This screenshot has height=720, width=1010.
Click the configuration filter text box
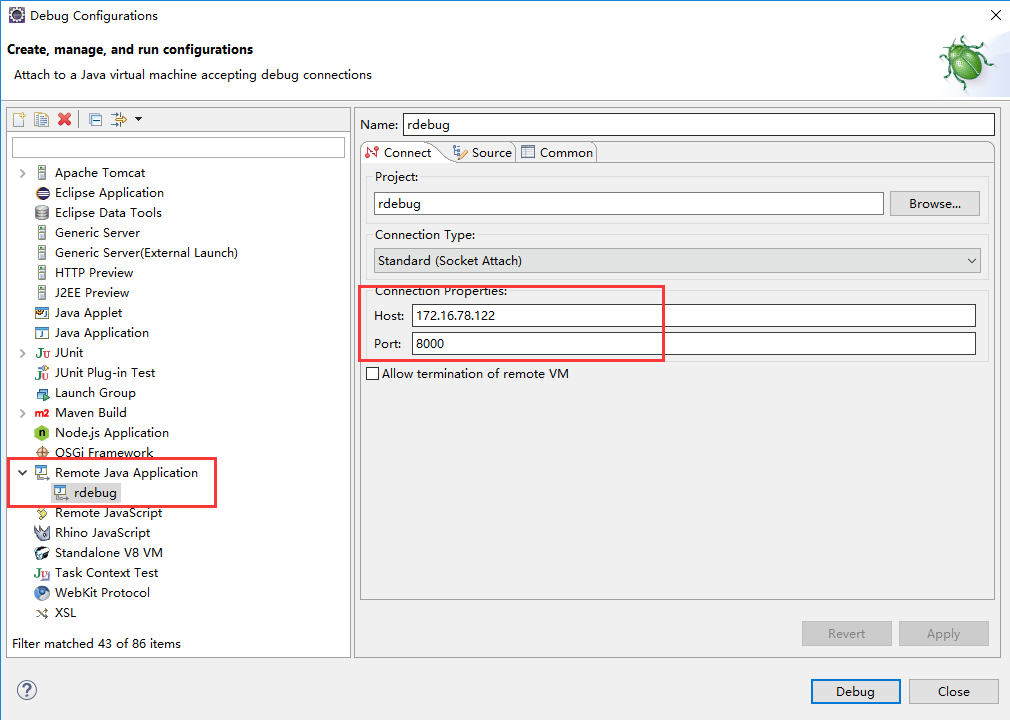pyautogui.click(x=178, y=147)
